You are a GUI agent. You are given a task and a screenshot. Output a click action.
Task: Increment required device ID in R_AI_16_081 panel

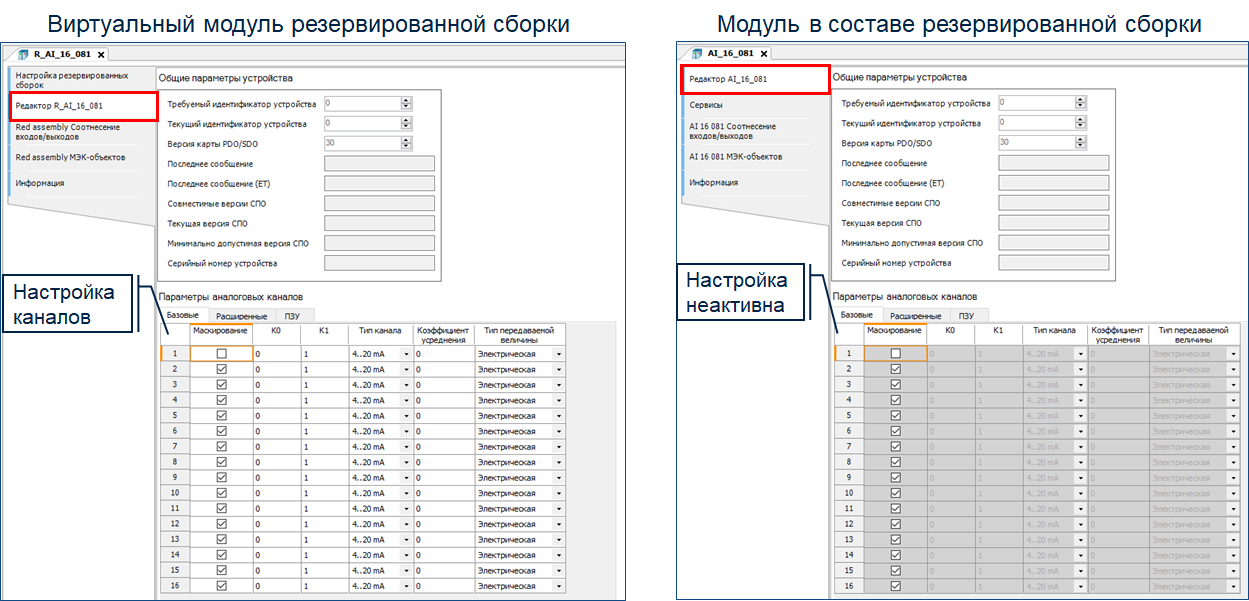point(406,100)
